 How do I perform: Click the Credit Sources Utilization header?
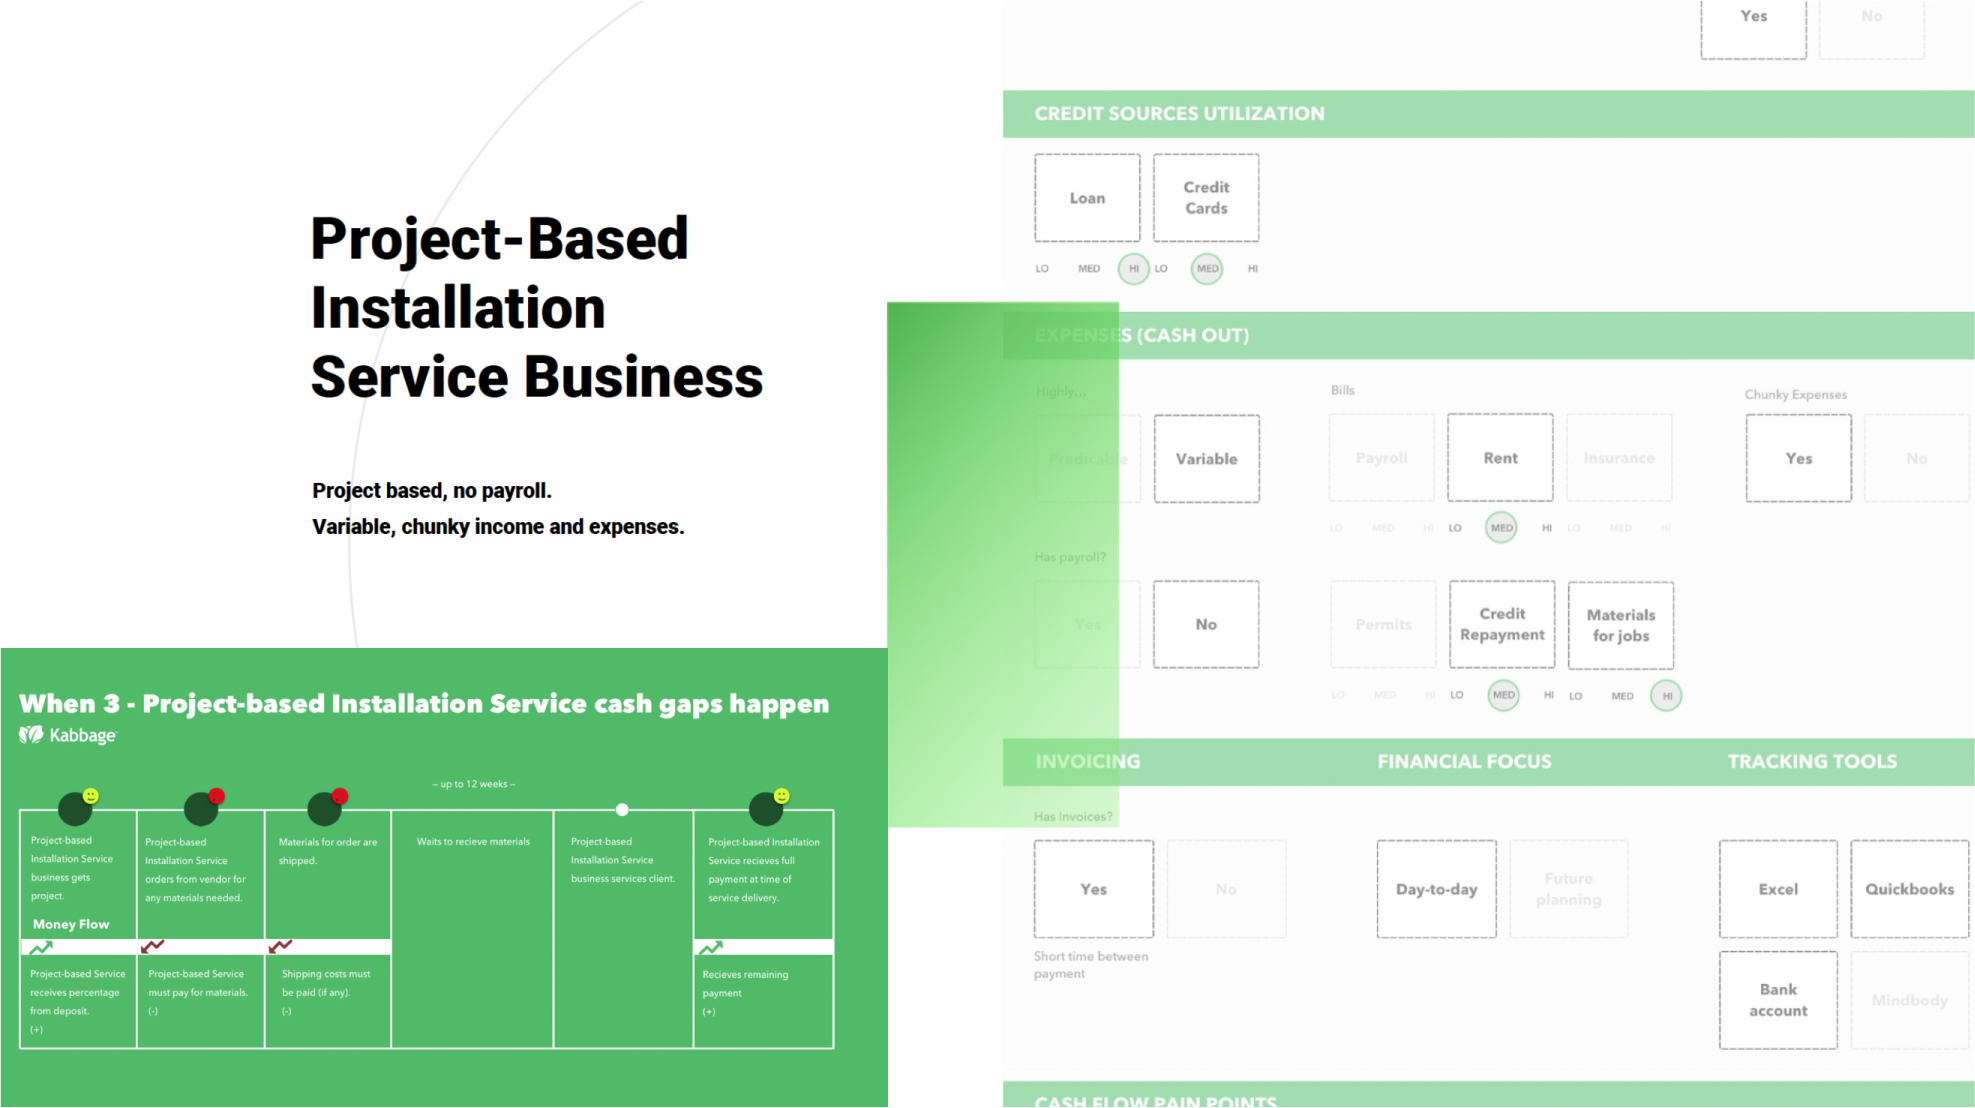[1179, 114]
